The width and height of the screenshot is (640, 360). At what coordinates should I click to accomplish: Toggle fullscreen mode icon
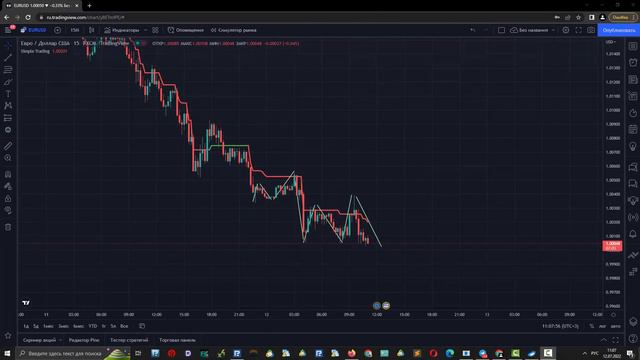(578, 30)
